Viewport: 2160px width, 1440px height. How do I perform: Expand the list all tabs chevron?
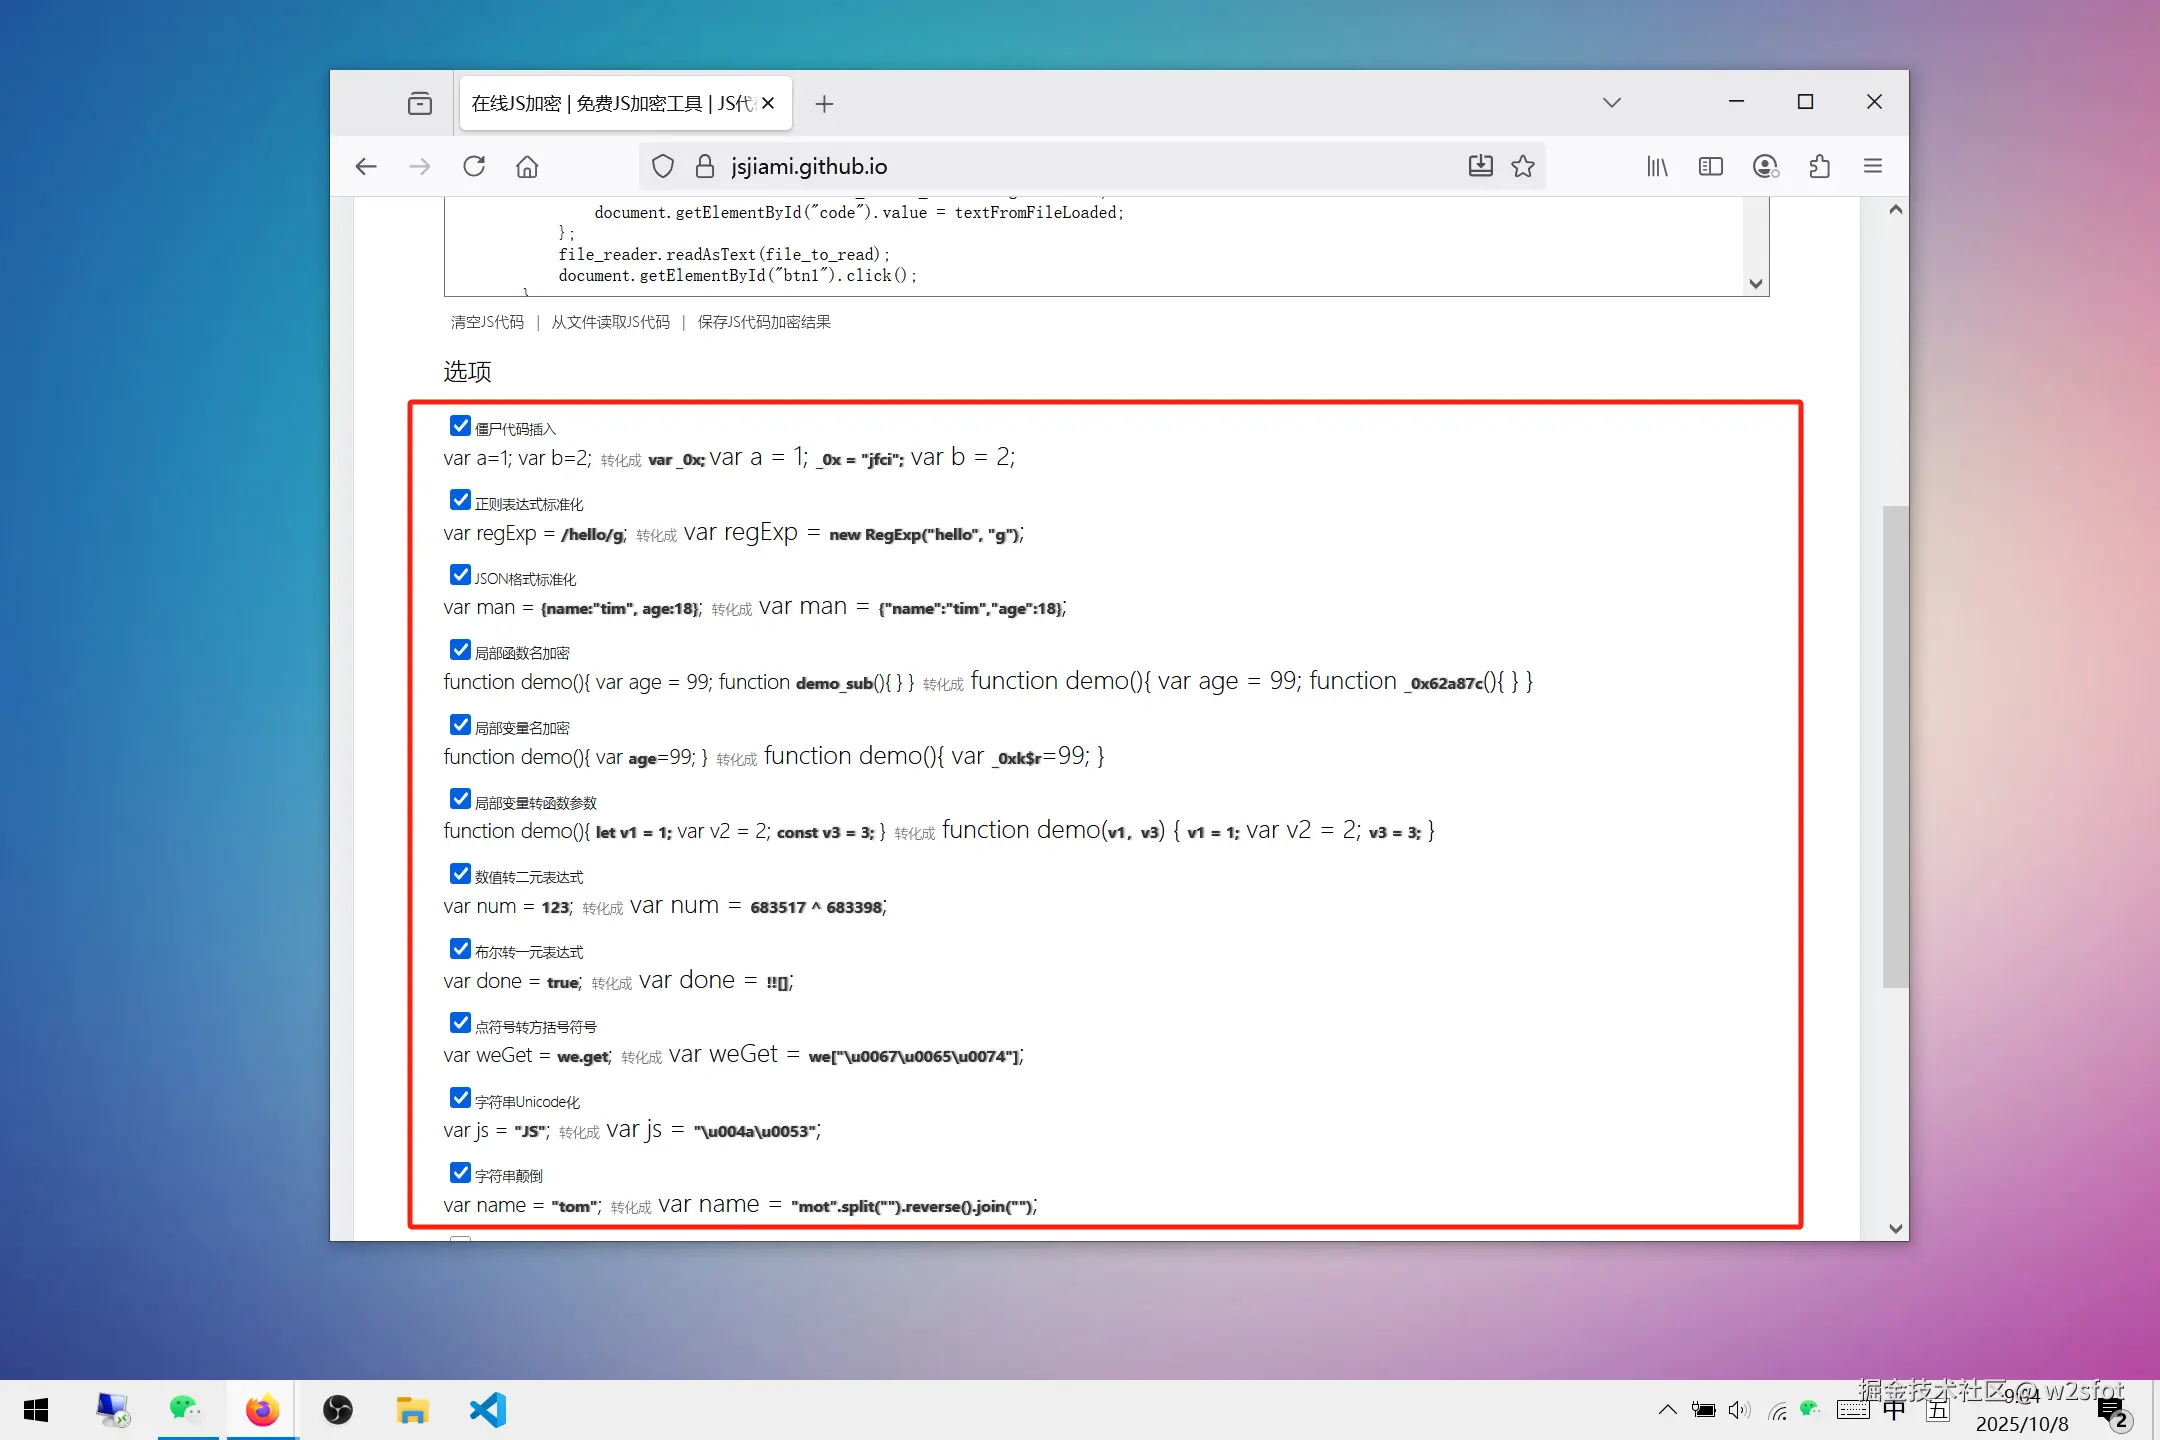(x=1611, y=103)
